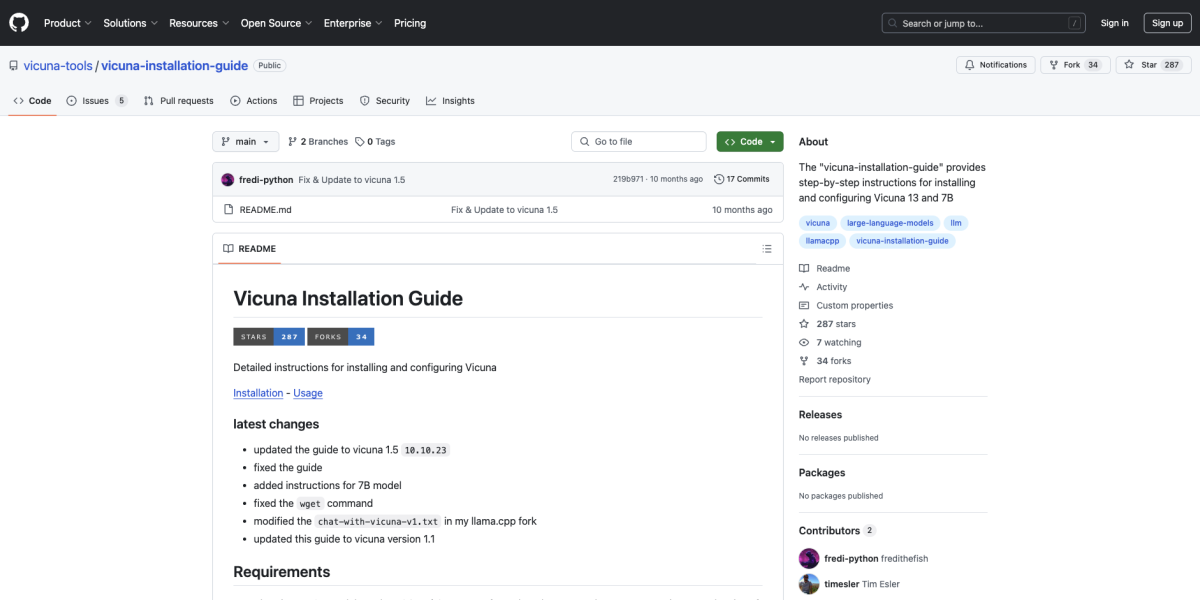1200x600 pixels.
Task: Select the llamacpp topic tag
Action: click(822, 241)
